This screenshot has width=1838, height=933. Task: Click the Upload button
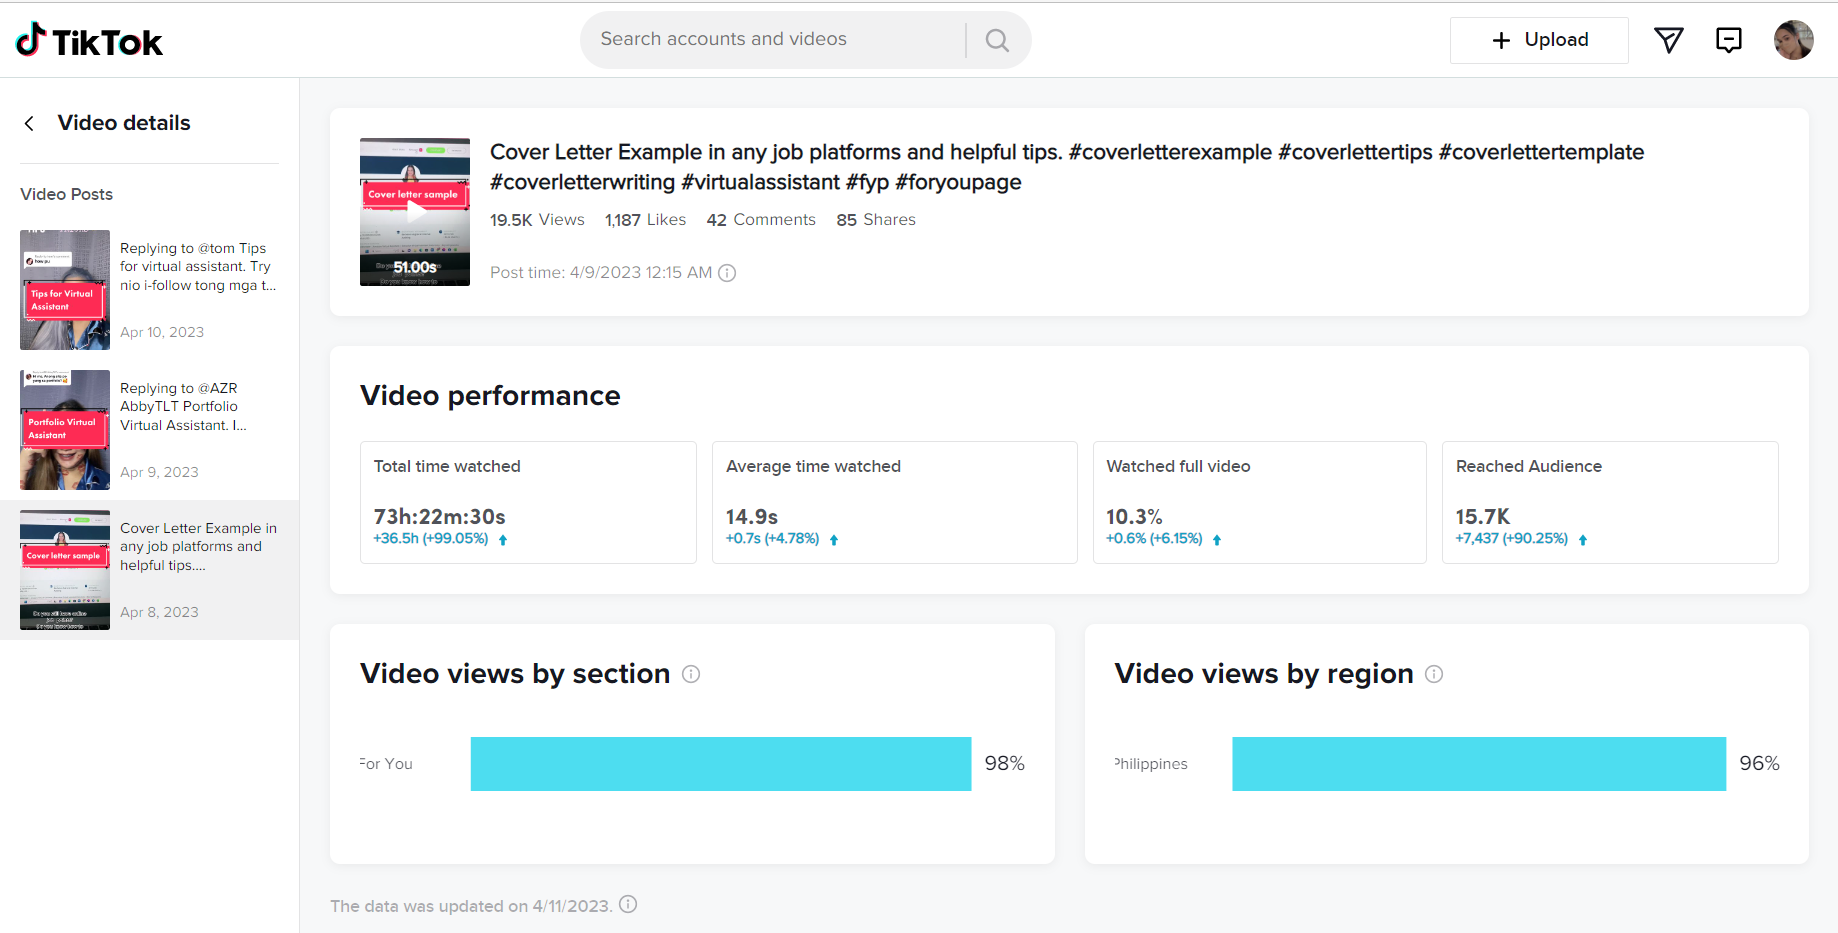(1539, 40)
